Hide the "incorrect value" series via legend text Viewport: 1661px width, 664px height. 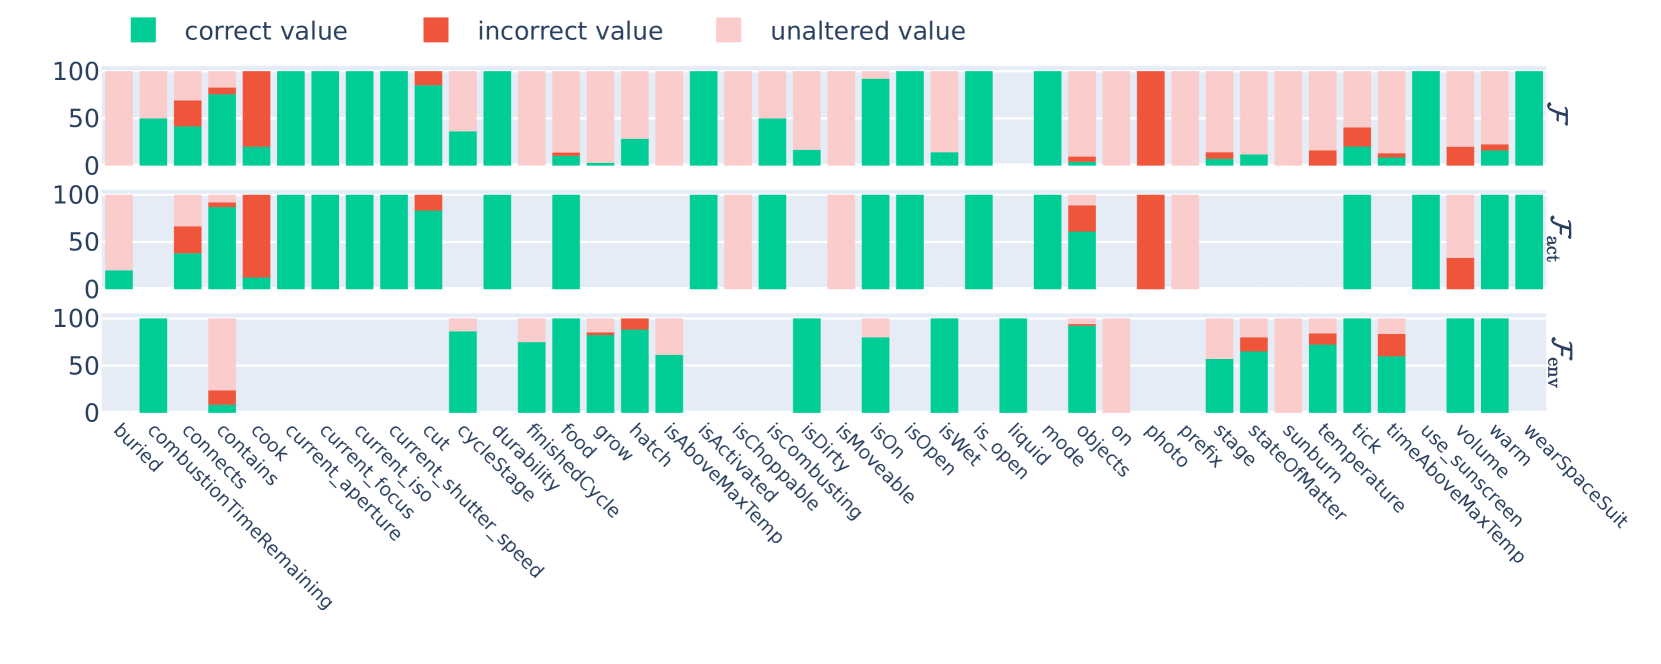click(x=570, y=32)
